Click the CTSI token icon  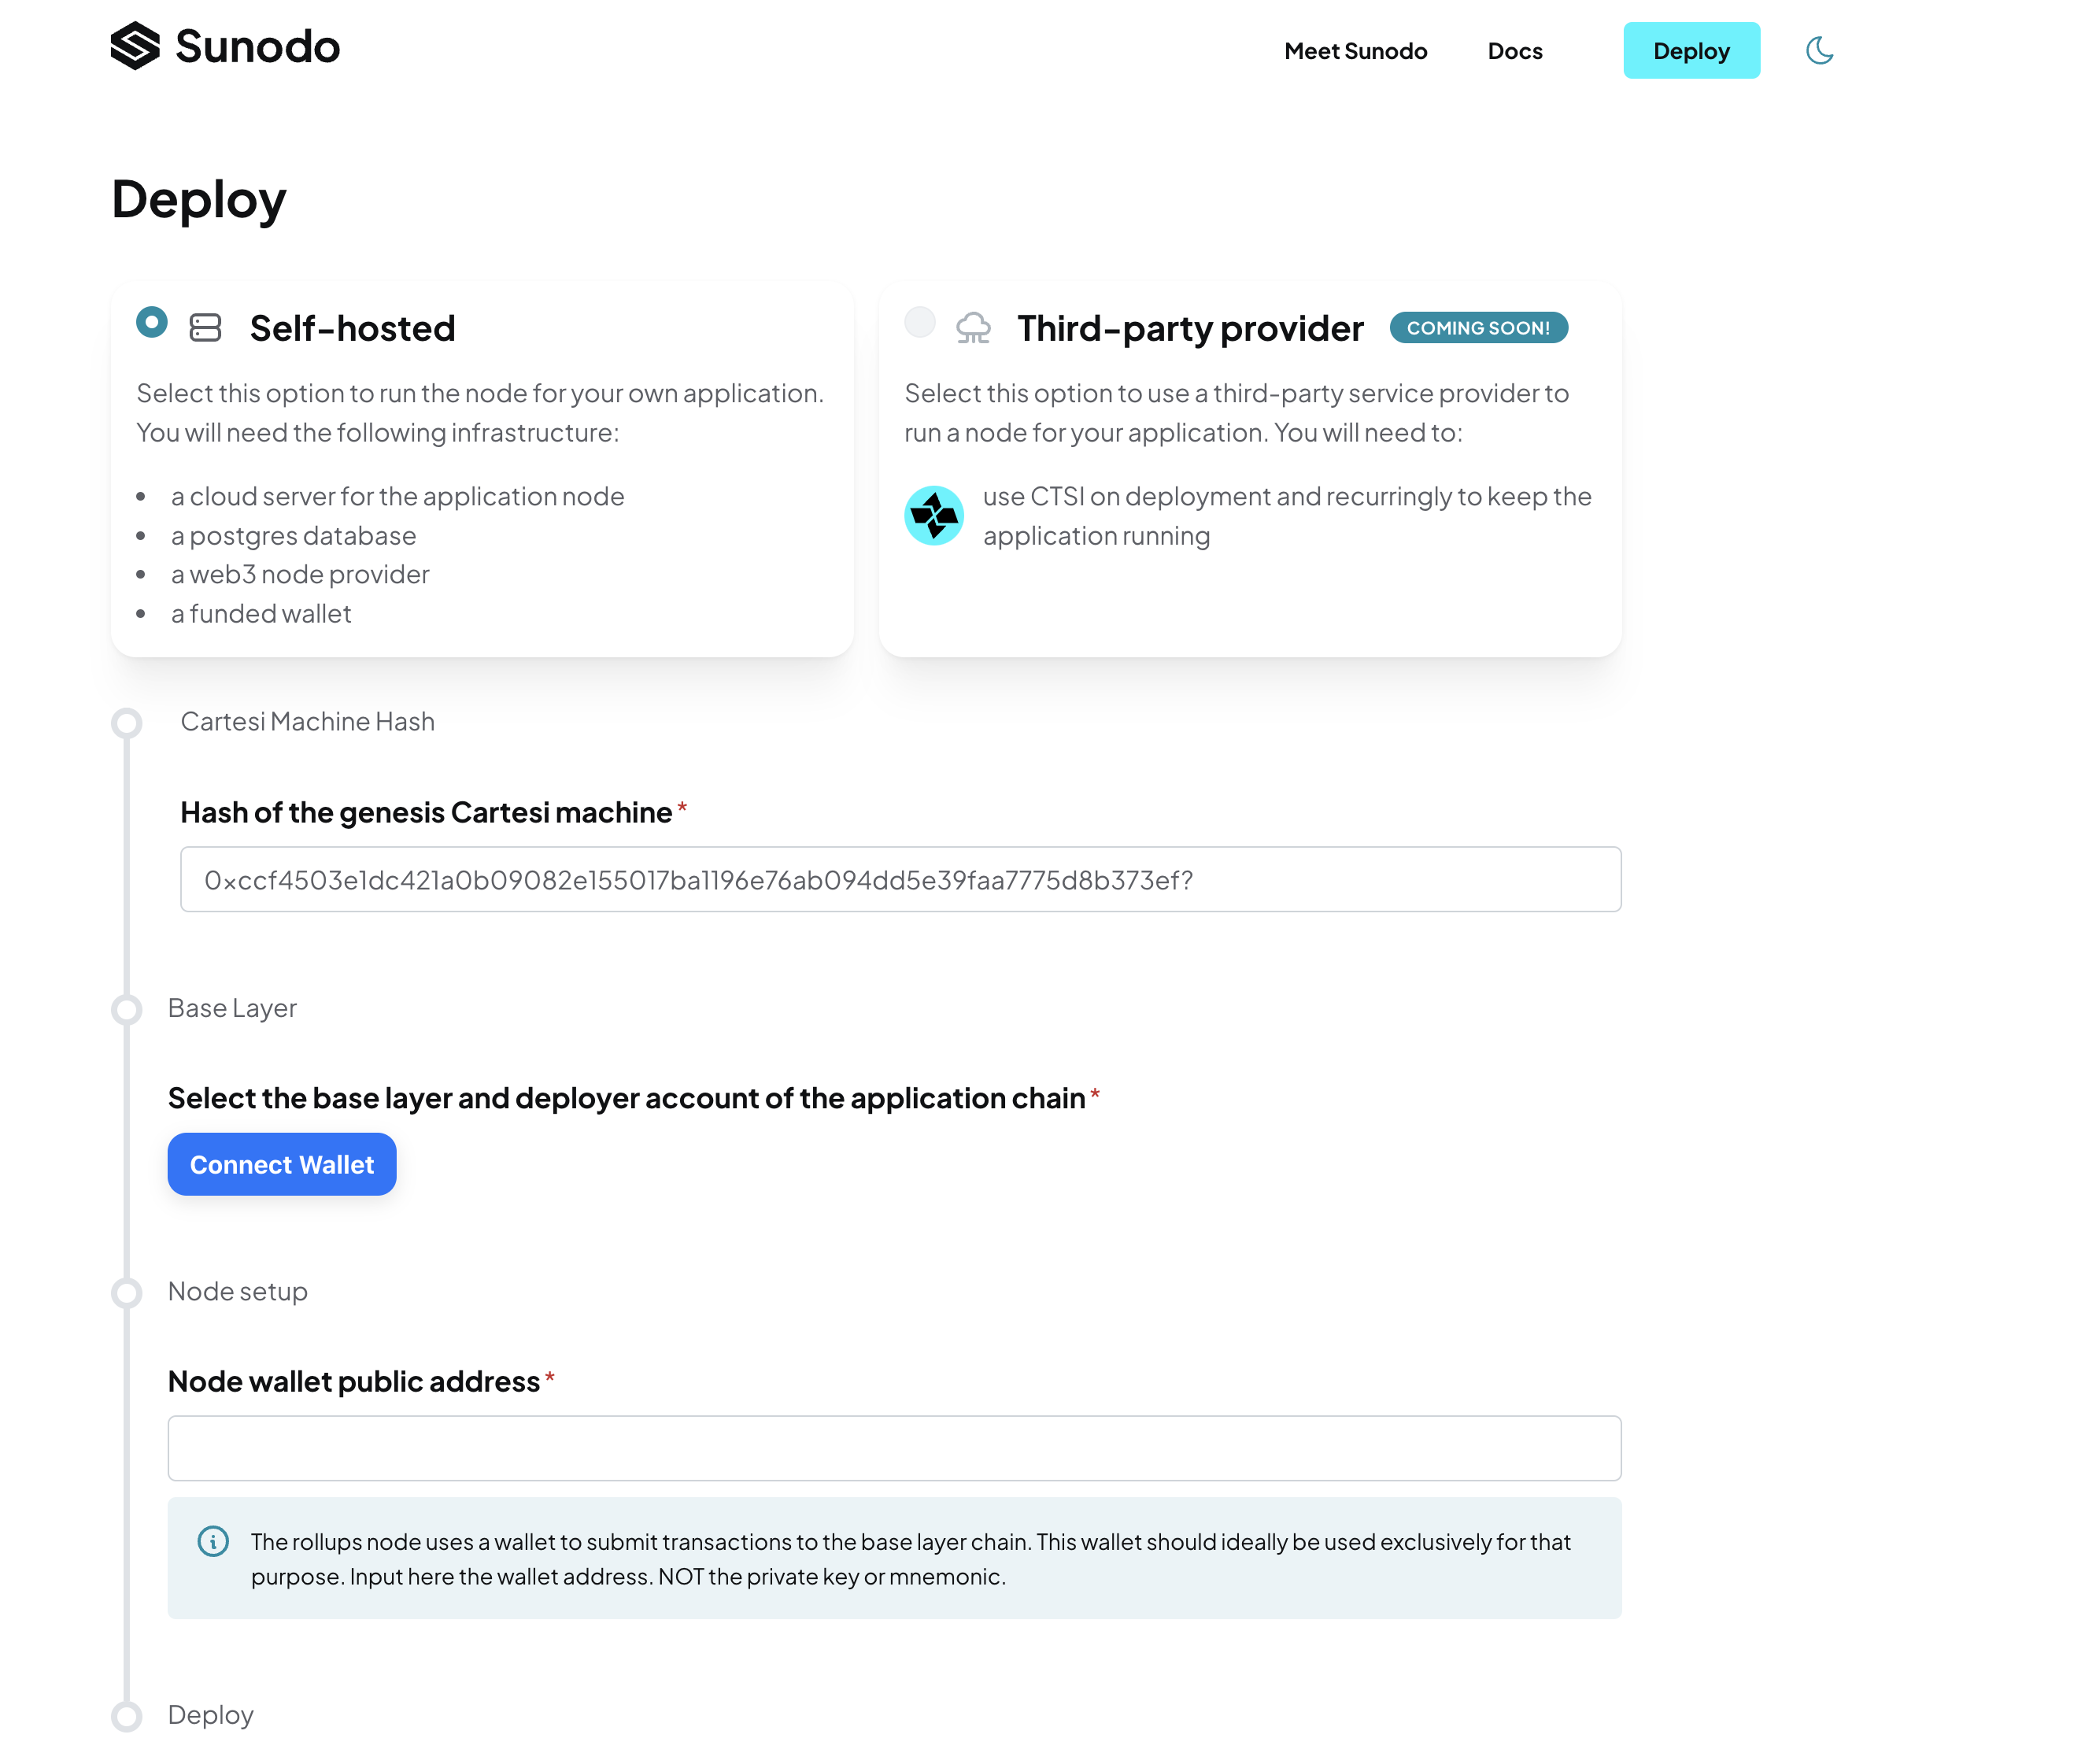pyautogui.click(x=933, y=516)
